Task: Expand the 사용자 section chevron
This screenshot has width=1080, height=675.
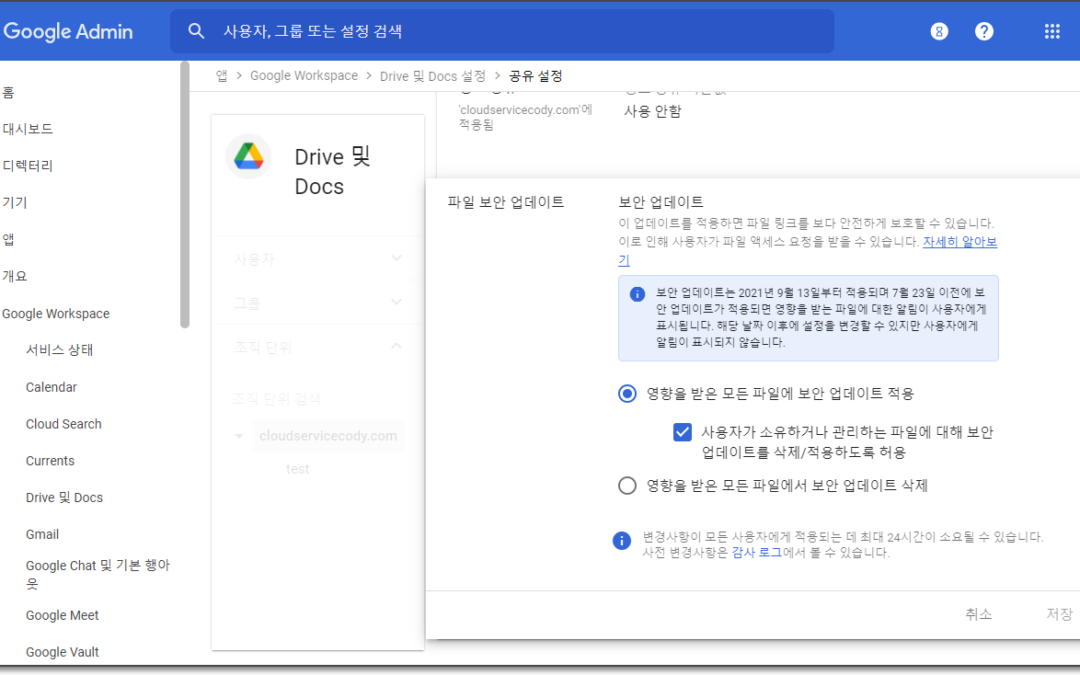Action: (x=396, y=258)
